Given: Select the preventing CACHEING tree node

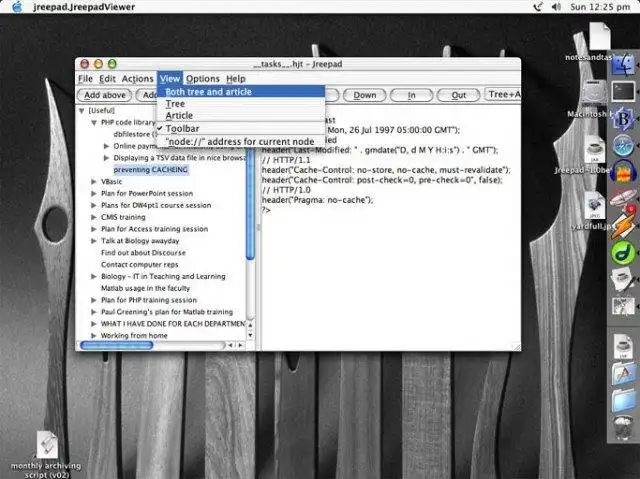Looking at the screenshot, I should (151, 170).
